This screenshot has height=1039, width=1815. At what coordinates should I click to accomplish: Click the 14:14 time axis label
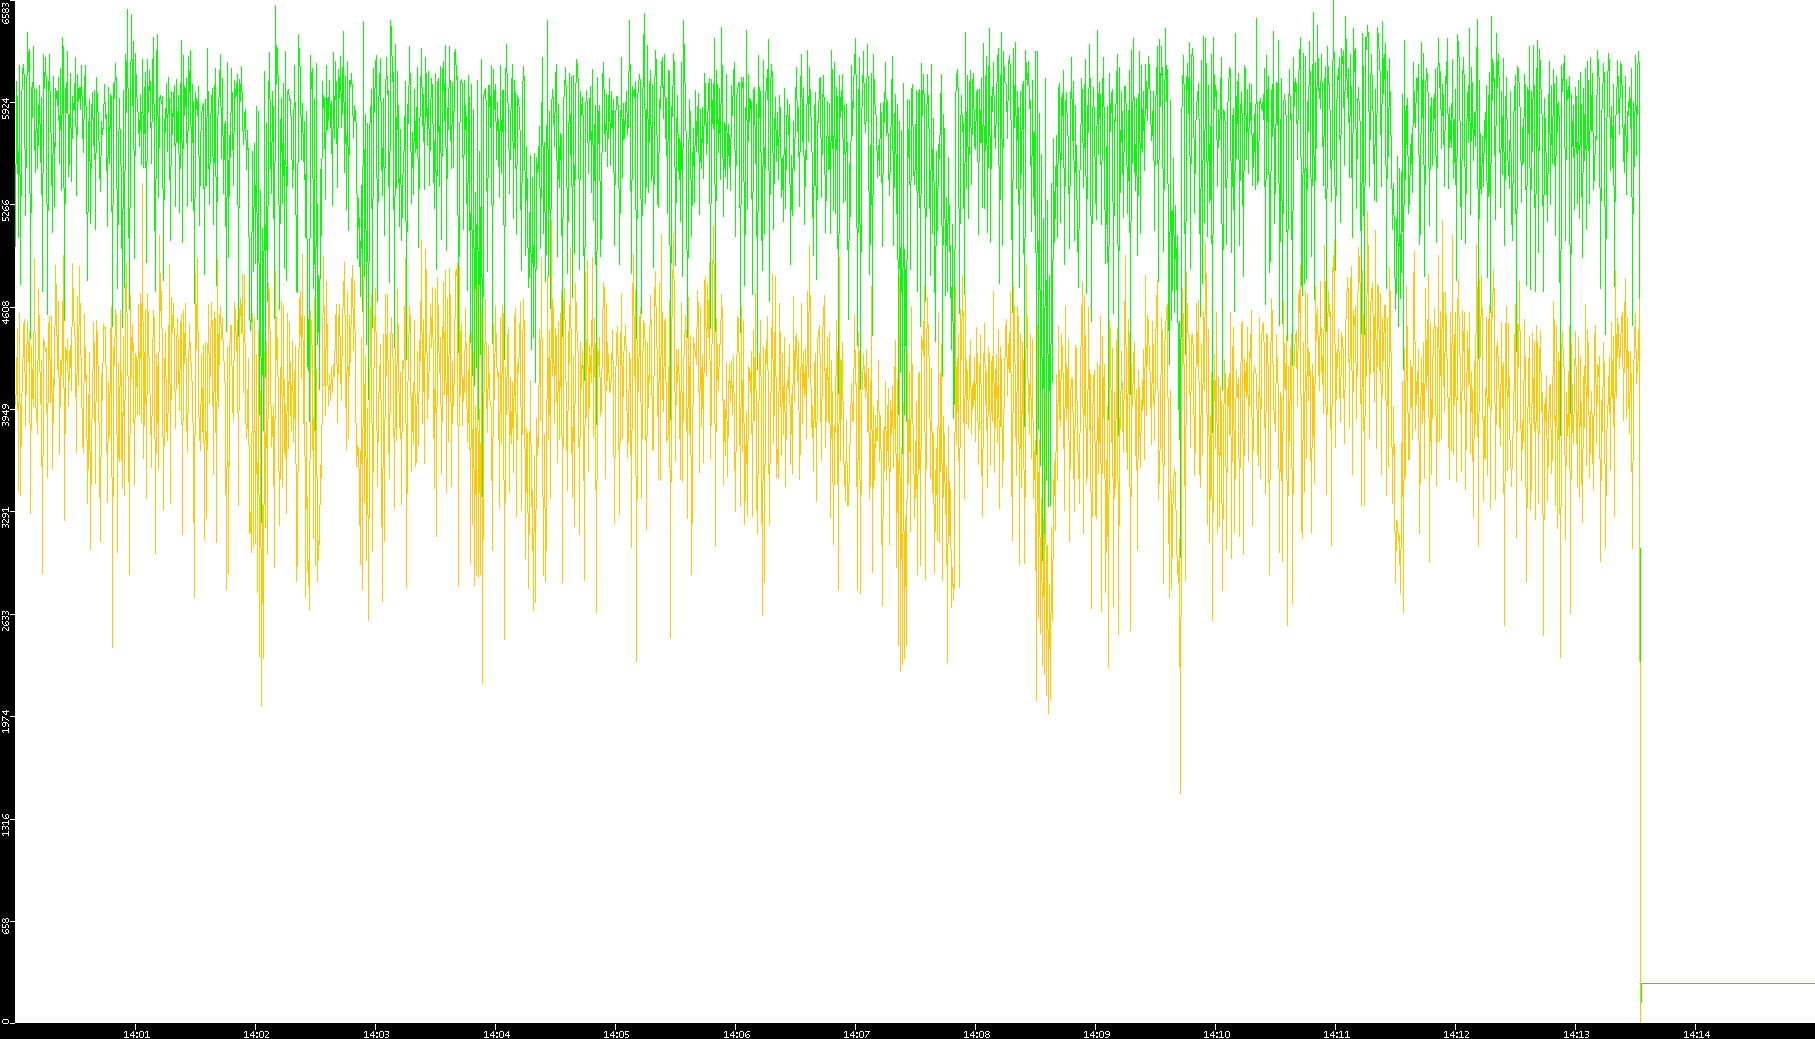click(x=1696, y=1034)
